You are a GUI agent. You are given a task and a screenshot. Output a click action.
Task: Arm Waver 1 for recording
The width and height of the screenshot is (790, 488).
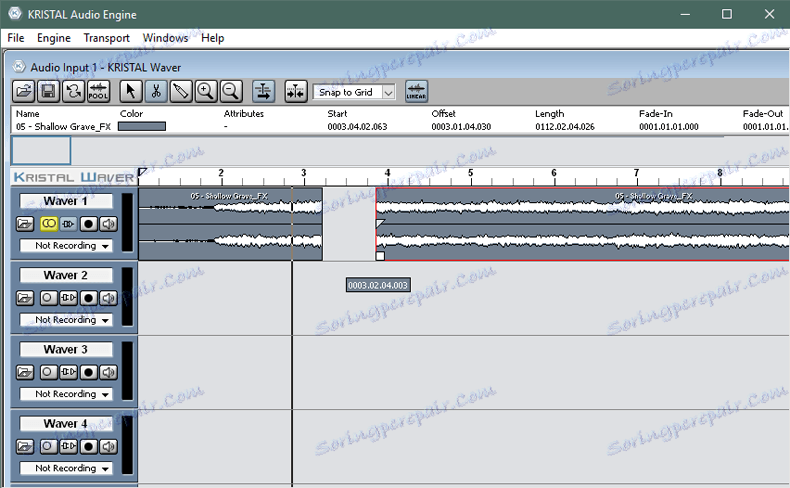point(89,224)
